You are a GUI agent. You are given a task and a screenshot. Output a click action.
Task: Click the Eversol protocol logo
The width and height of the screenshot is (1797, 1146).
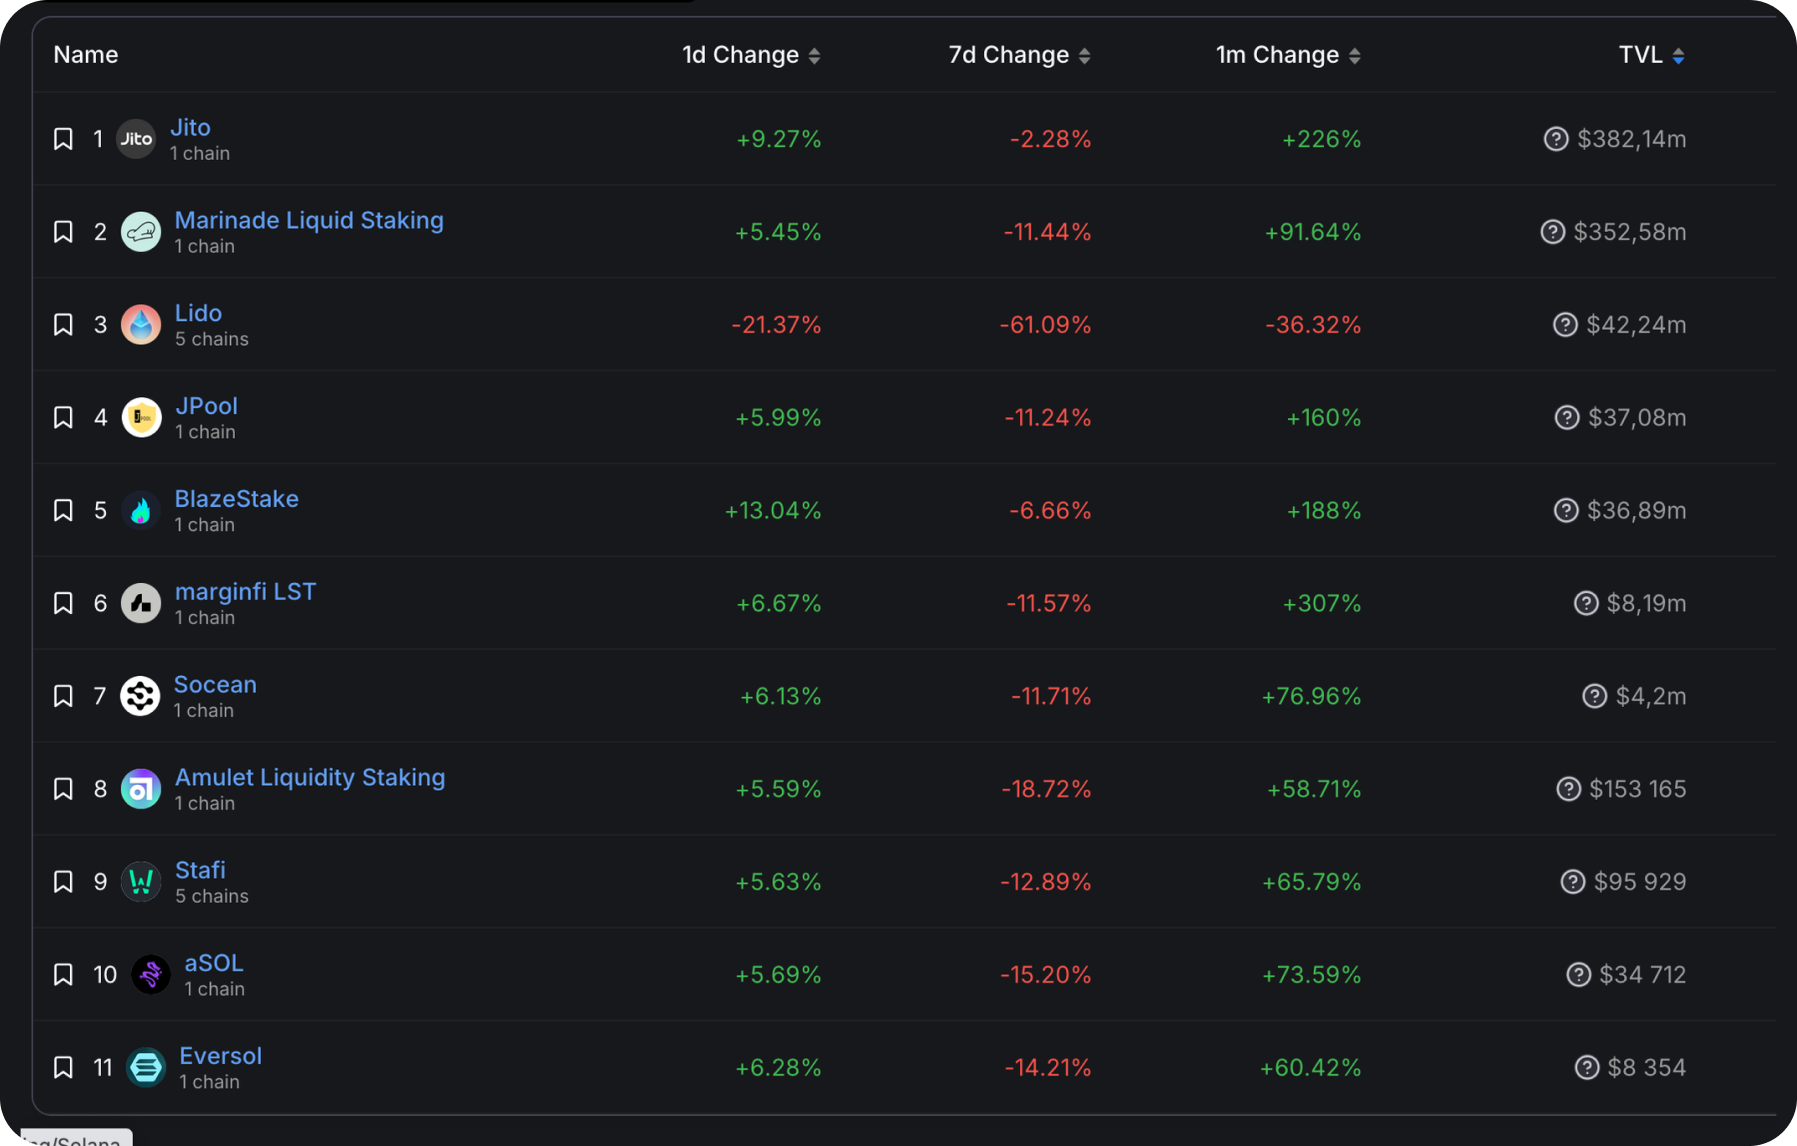pyautogui.click(x=147, y=1067)
